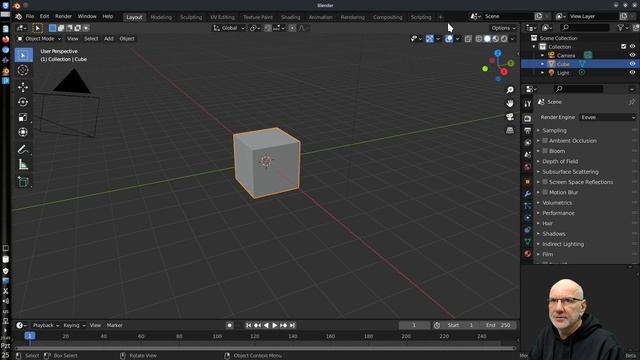Screen dimensions: 640x360
Task: Switch to the Sculpting workspace tab
Action: click(x=191, y=17)
